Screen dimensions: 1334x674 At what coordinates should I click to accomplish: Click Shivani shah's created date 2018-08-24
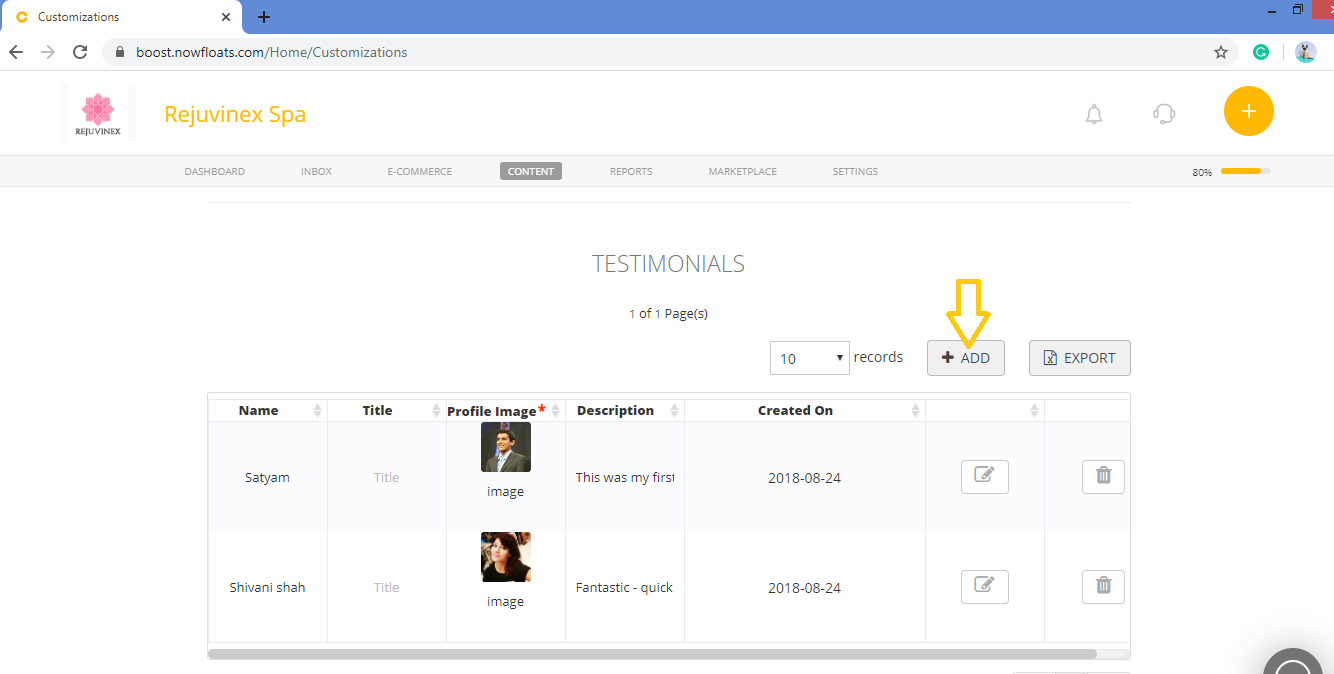804,588
